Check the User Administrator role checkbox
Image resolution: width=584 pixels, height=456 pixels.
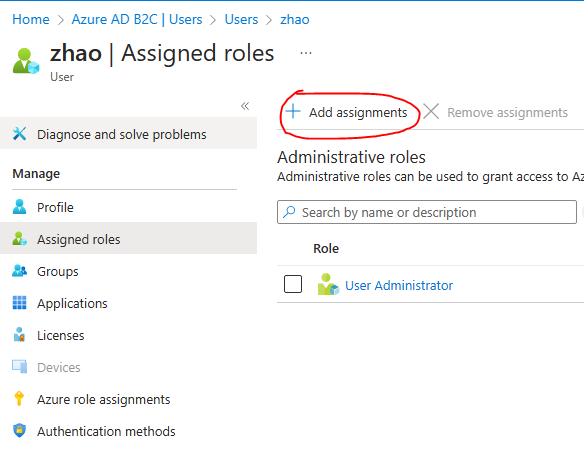pos(293,284)
